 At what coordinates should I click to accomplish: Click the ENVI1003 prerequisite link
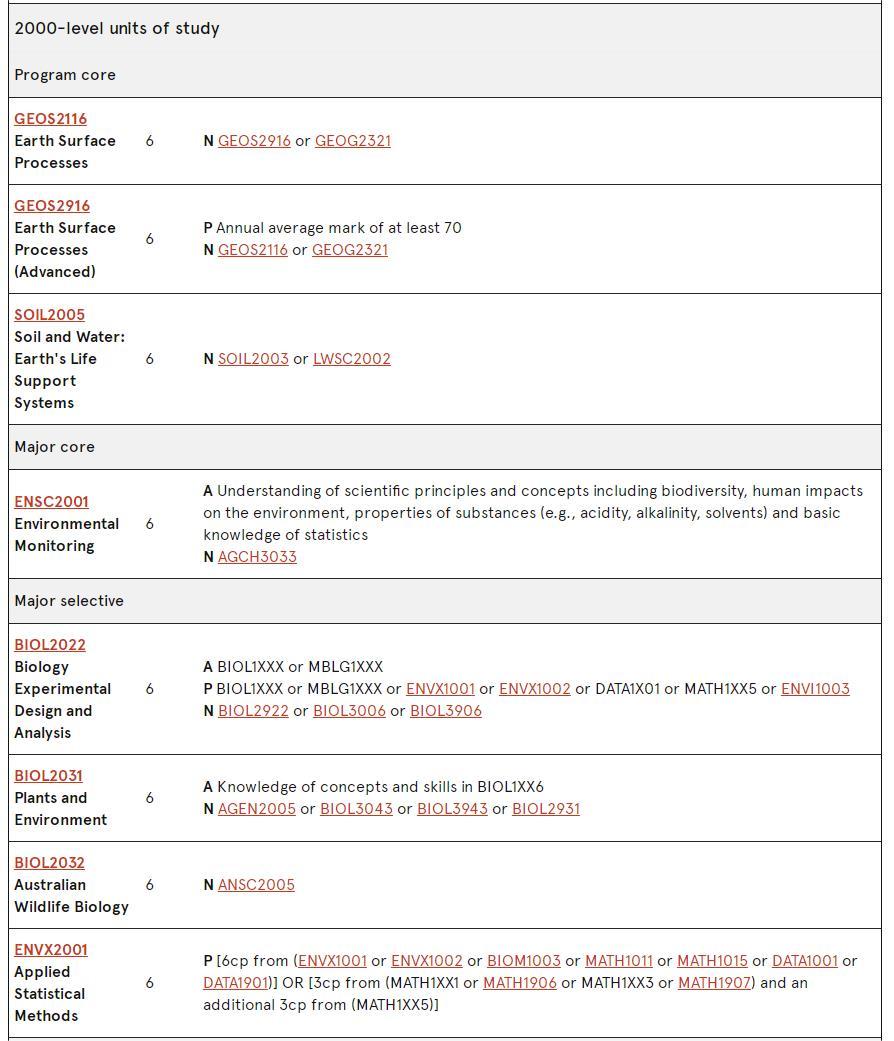pyautogui.click(x=815, y=688)
